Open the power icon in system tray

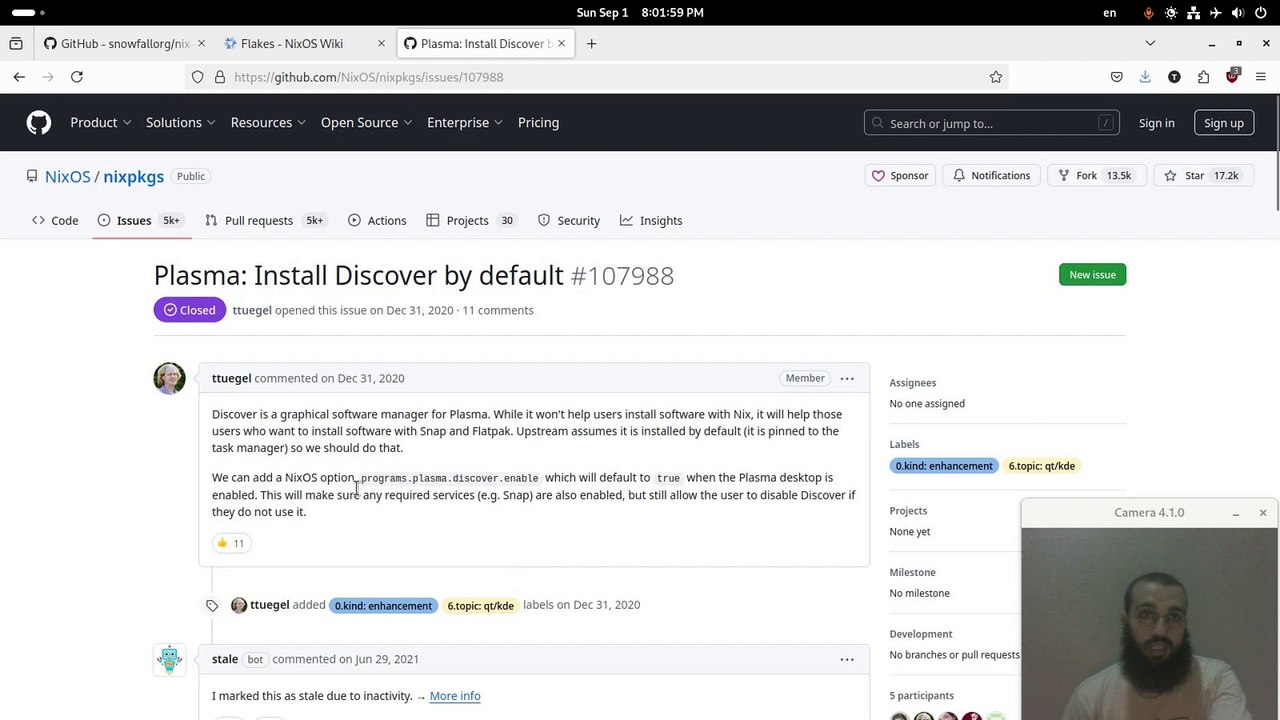point(1261,13)
